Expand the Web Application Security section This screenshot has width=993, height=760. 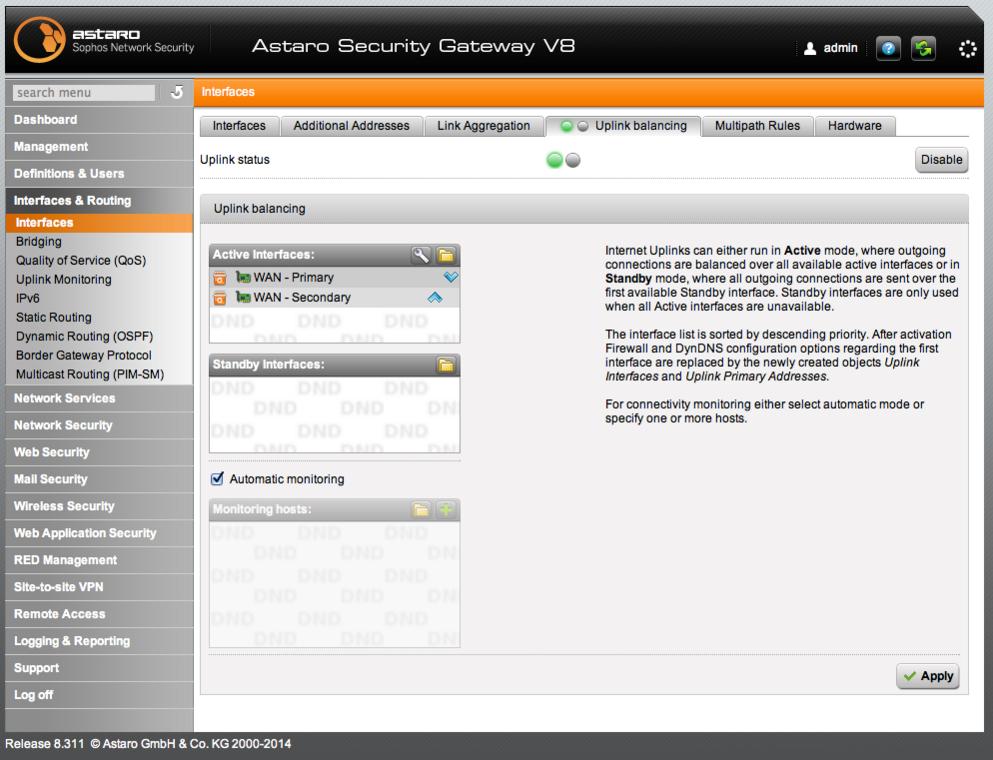point(99,533)
